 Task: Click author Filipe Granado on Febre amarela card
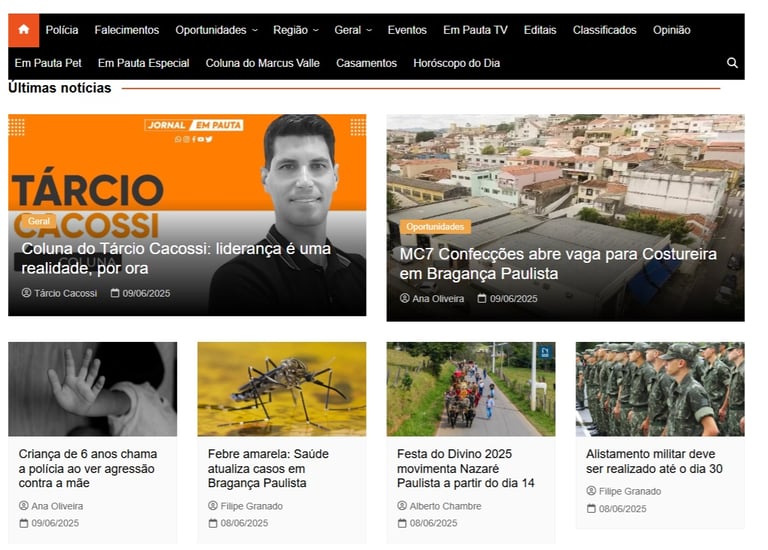[251, 506]
